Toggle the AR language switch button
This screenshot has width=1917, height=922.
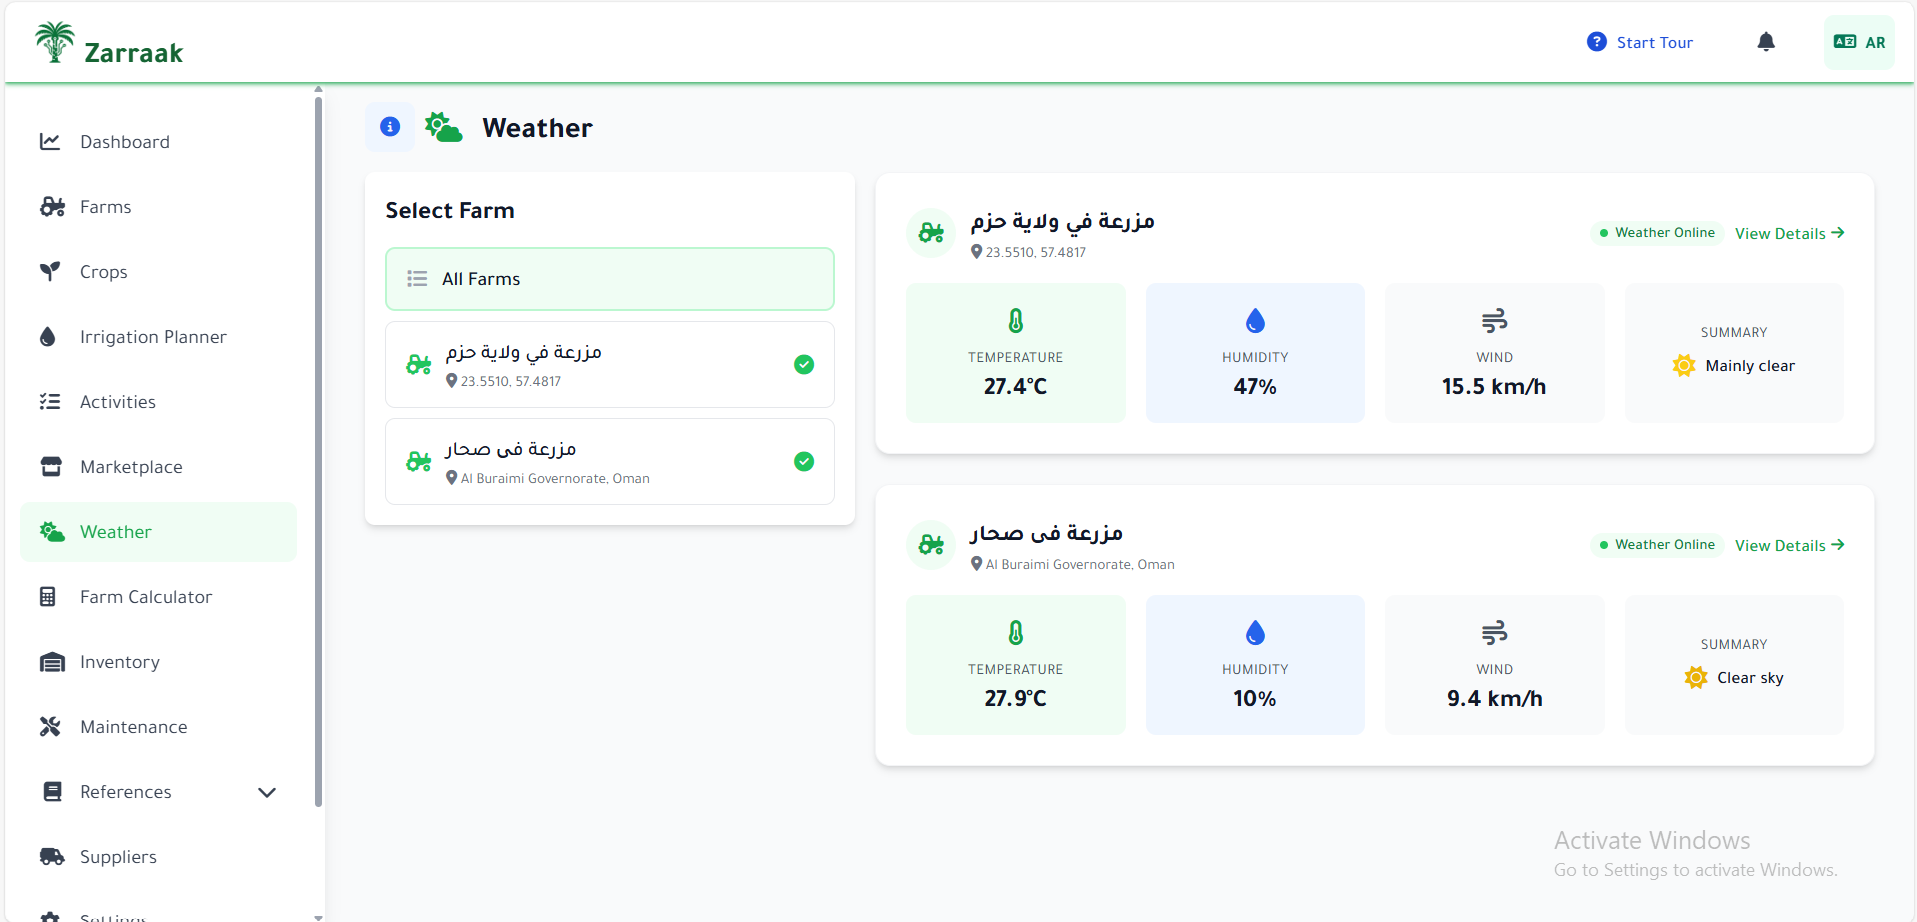1859,42
